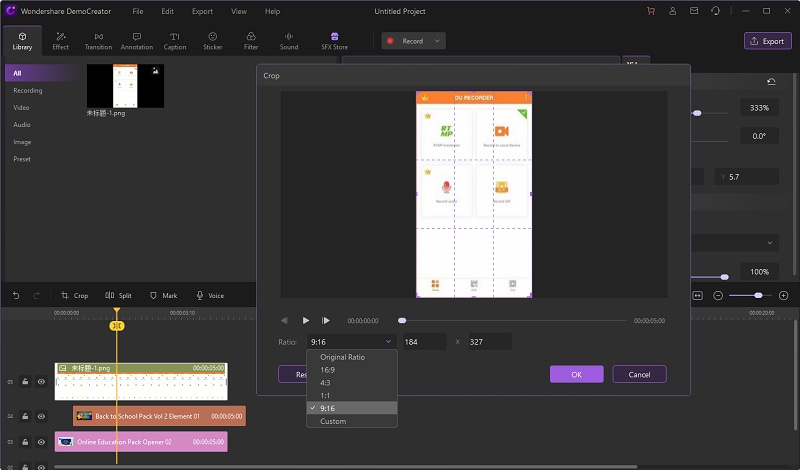Choose 1:1 ratio option
This screenshot has height=470, width=800.
352,395
